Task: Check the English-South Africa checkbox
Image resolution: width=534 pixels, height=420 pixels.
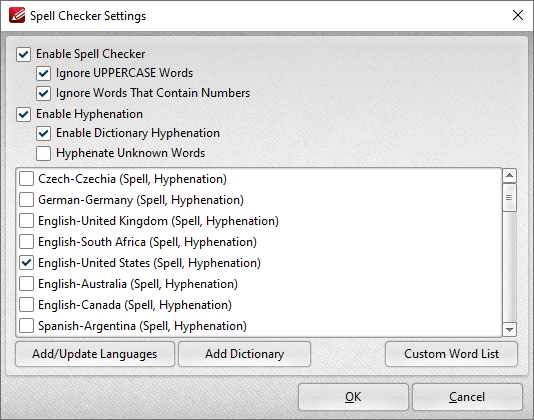Action: click(27, 242)
